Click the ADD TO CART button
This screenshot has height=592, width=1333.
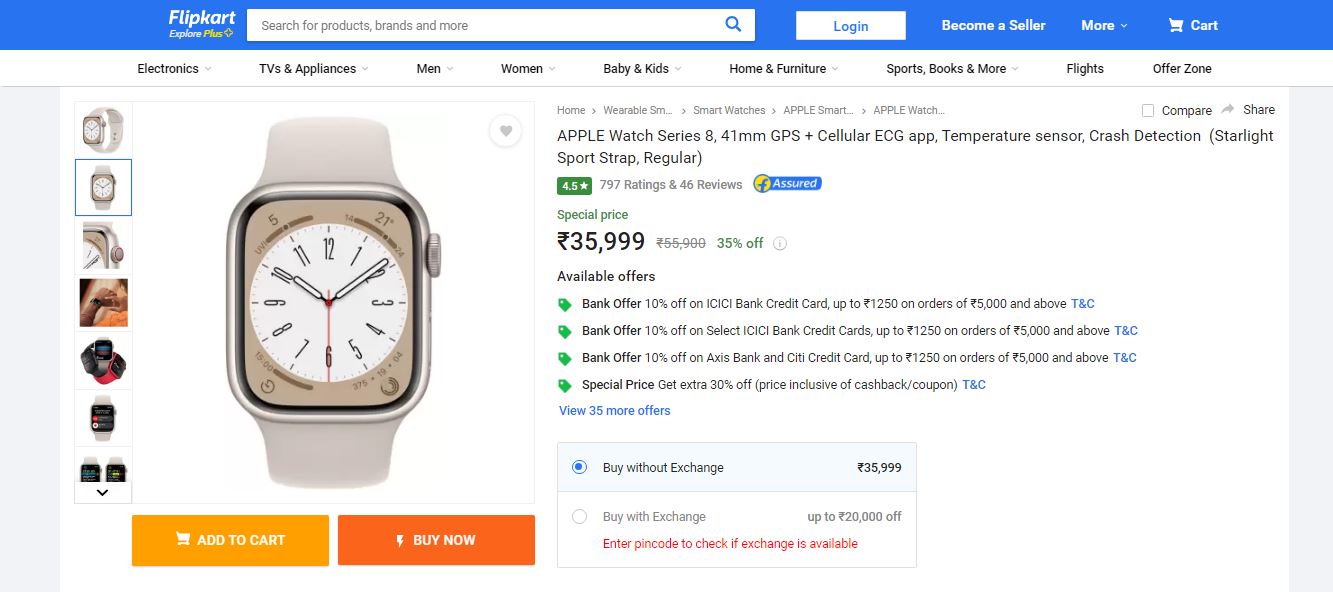pyautogui.click(x=230, y=540)
